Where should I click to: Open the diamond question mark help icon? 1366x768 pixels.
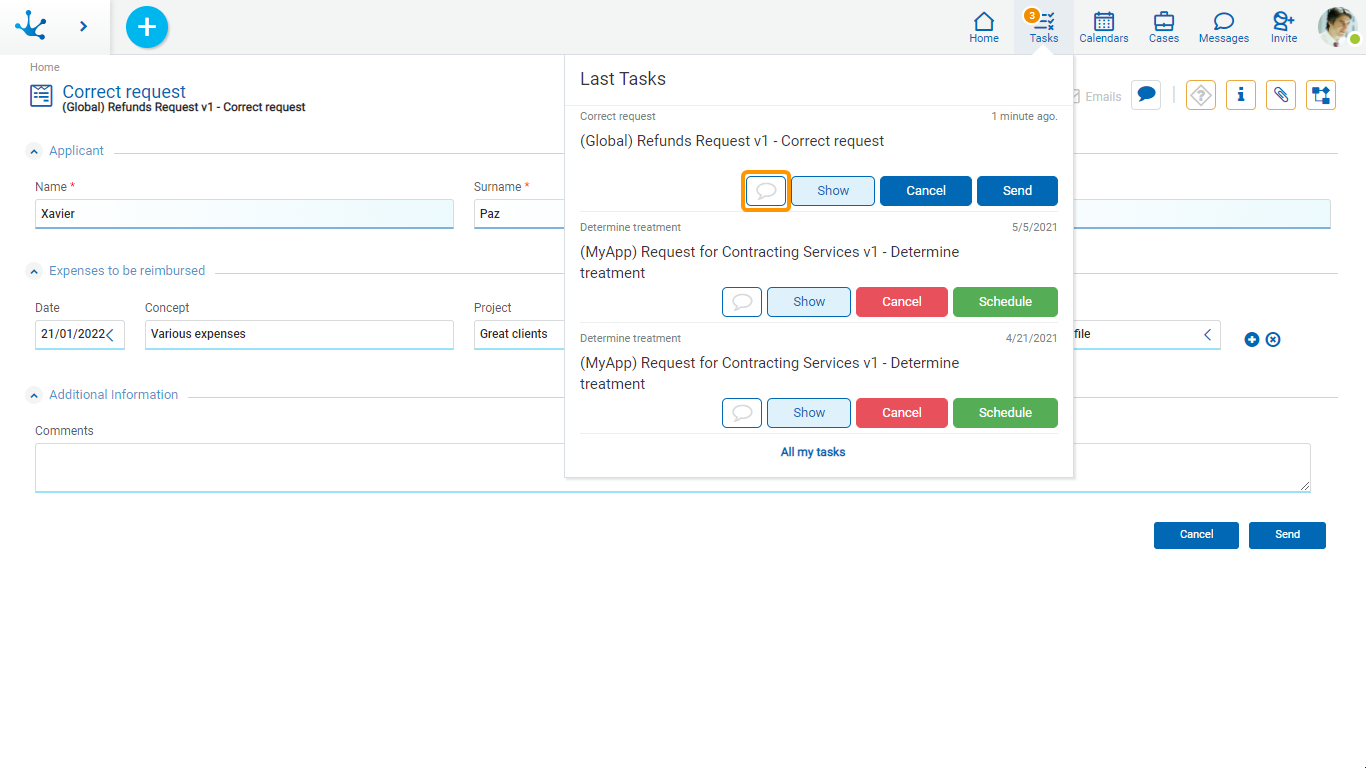click(1200, 95)
